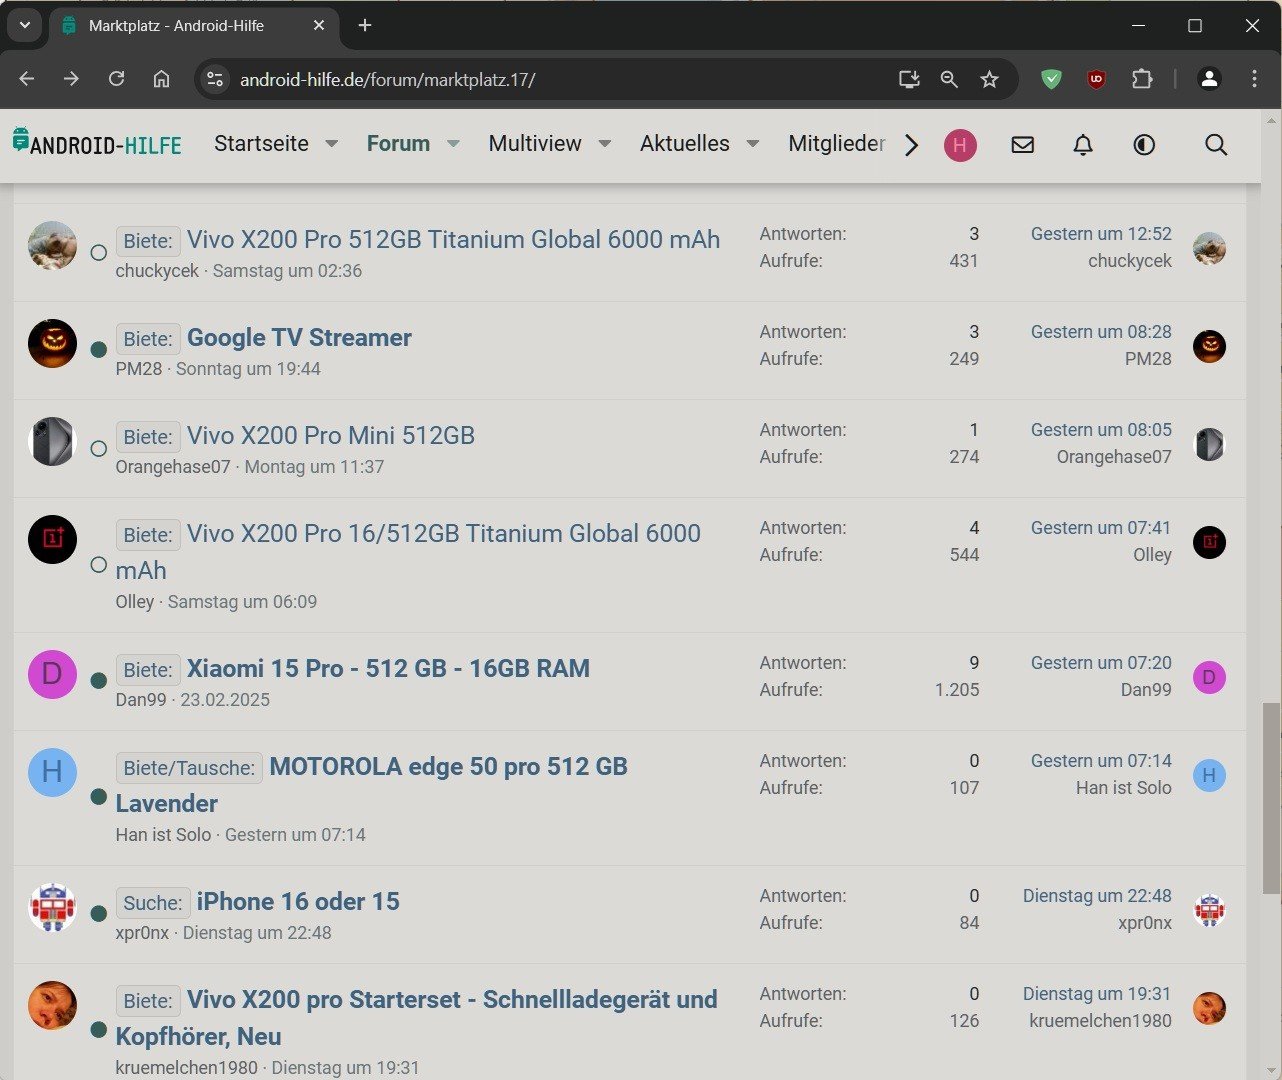1282x1080 pixels.
Task: Open the last post time Gestern um 12:52
Action: [1101, 234]
